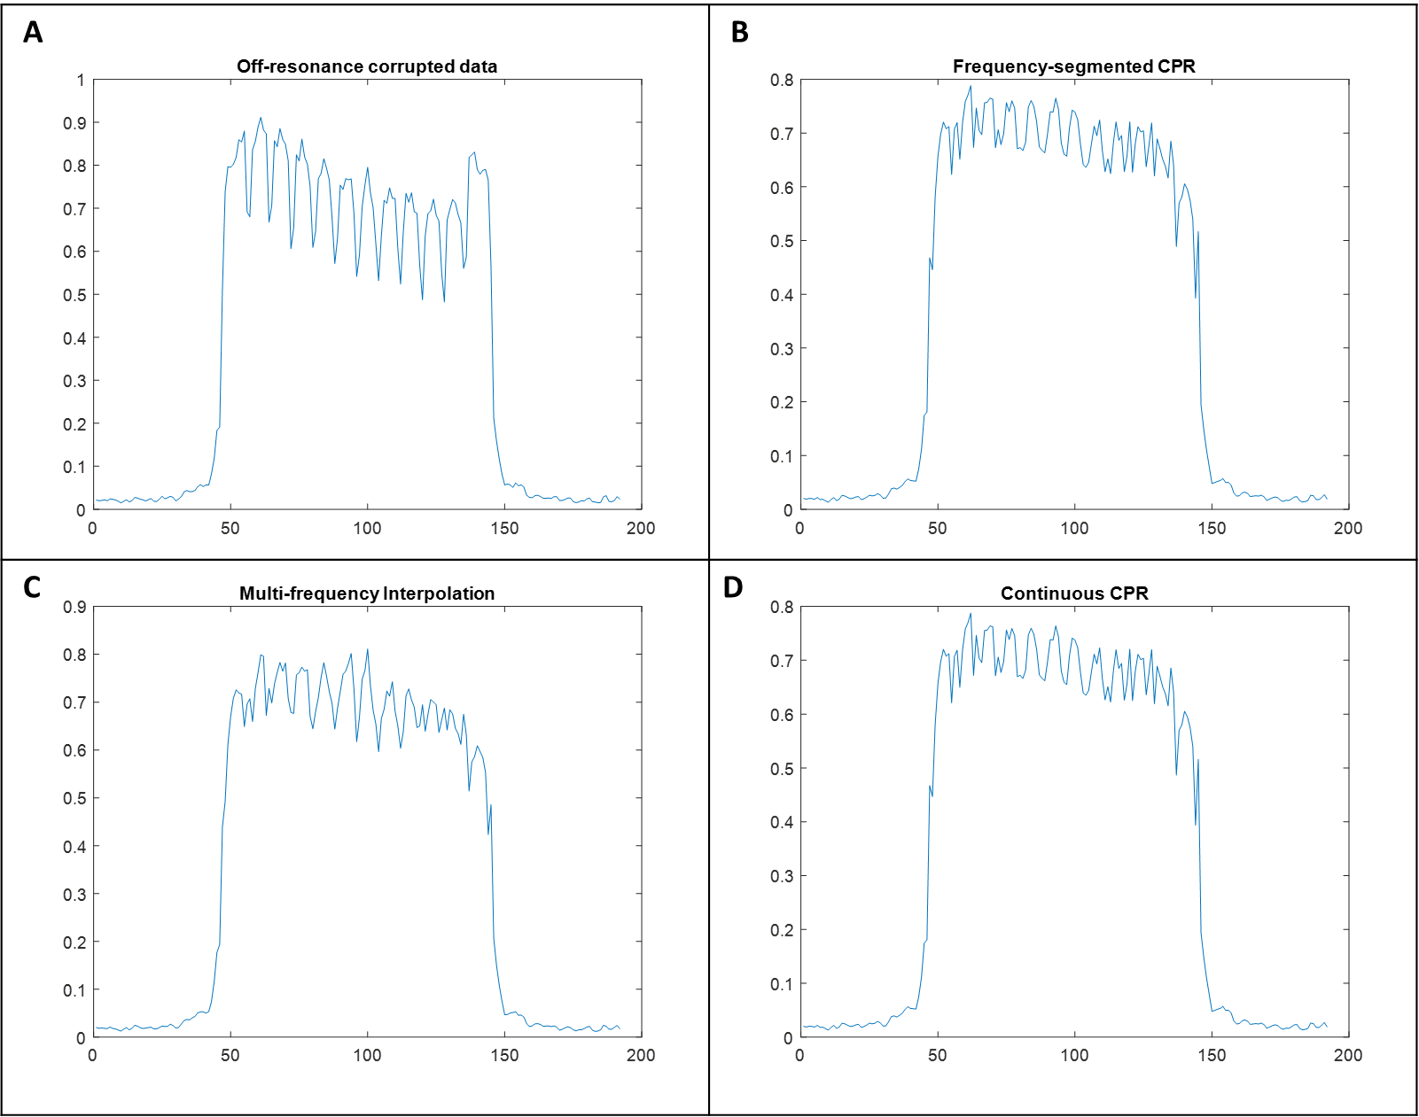Screen dimensions: 1419x1117
Task: Click inside the top-left plot with y-axis to 1
Action: (x=366, y=294)
